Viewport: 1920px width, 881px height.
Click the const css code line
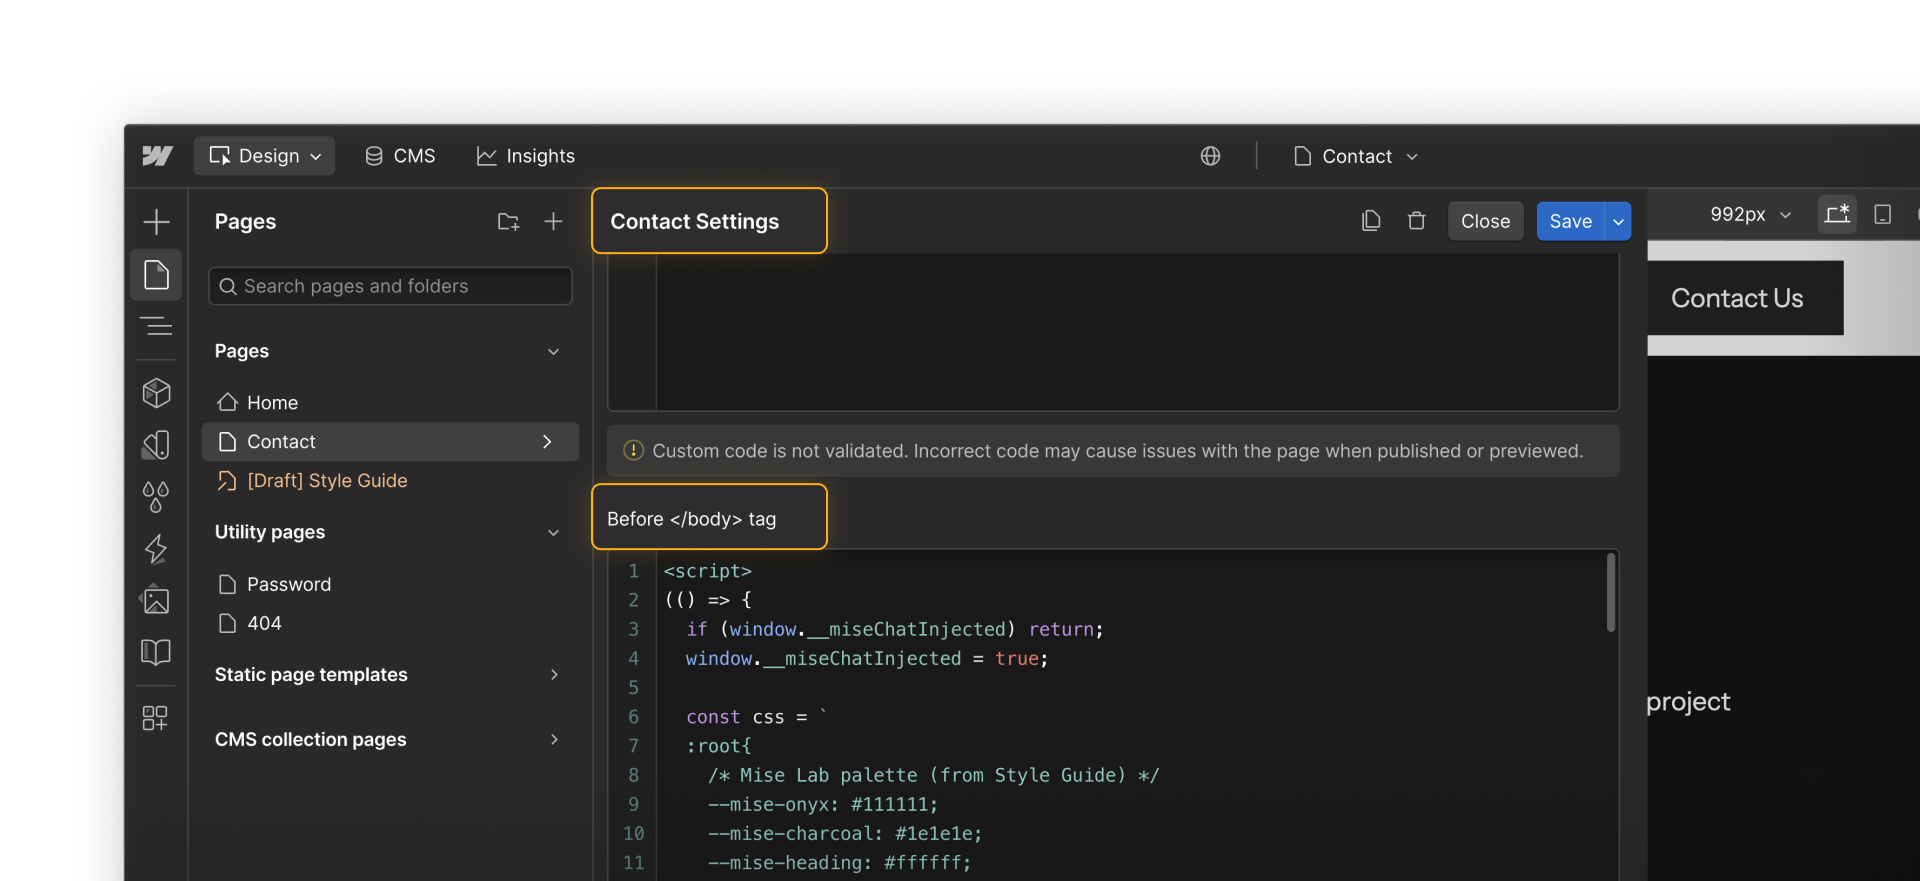(x=756, y=717)
